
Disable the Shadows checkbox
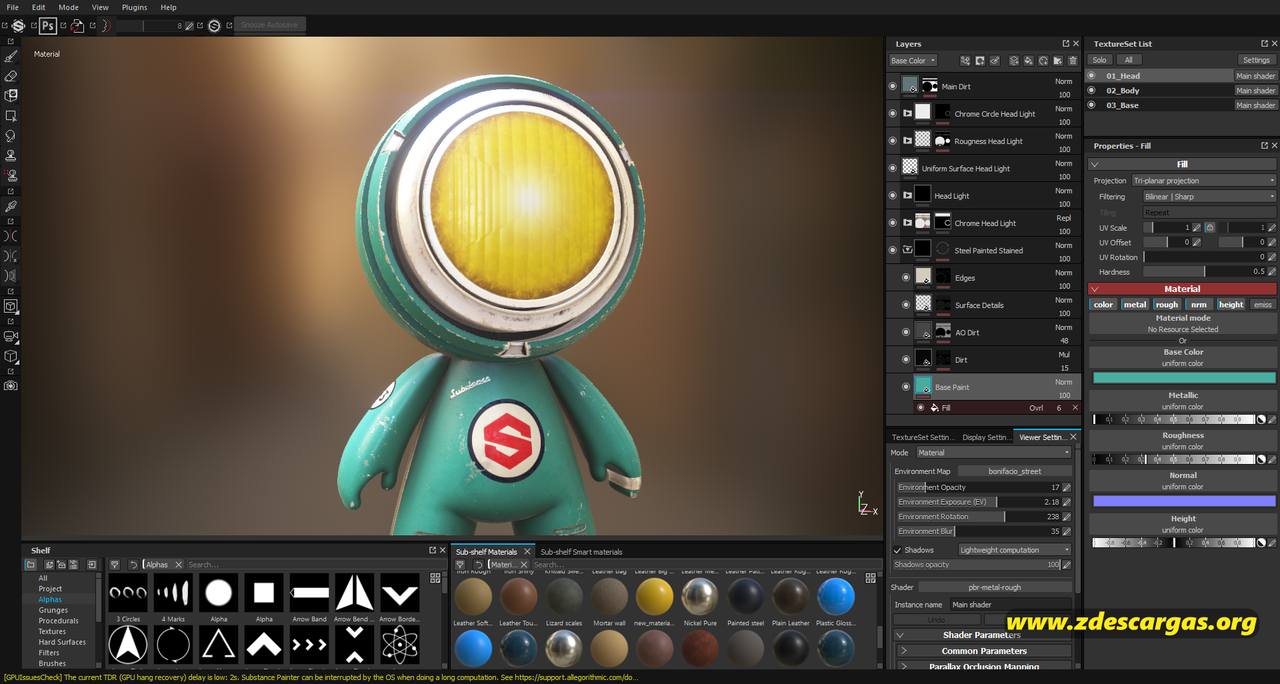897,550
